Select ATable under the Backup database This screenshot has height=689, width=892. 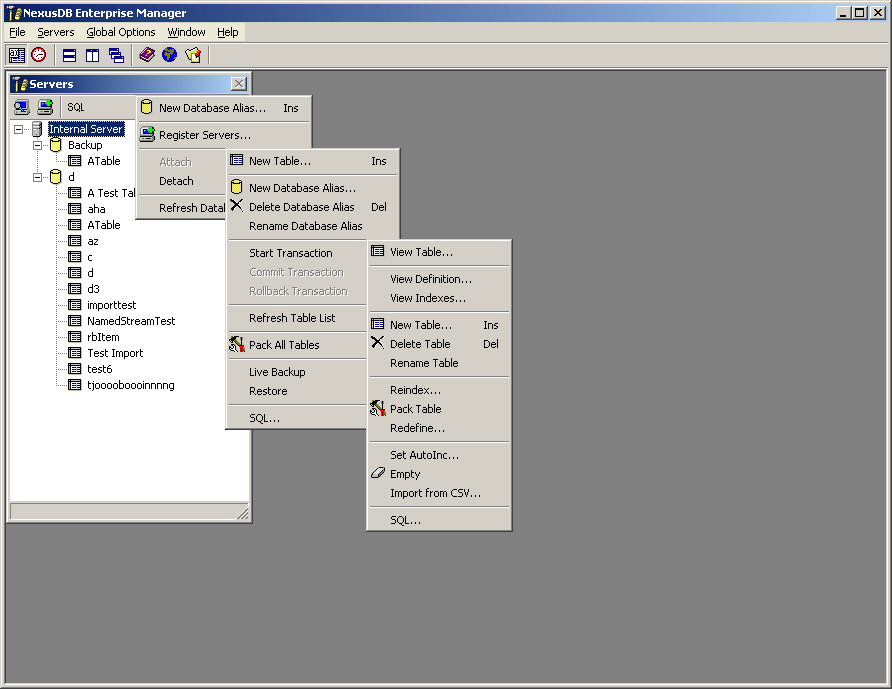coord(104,161)
